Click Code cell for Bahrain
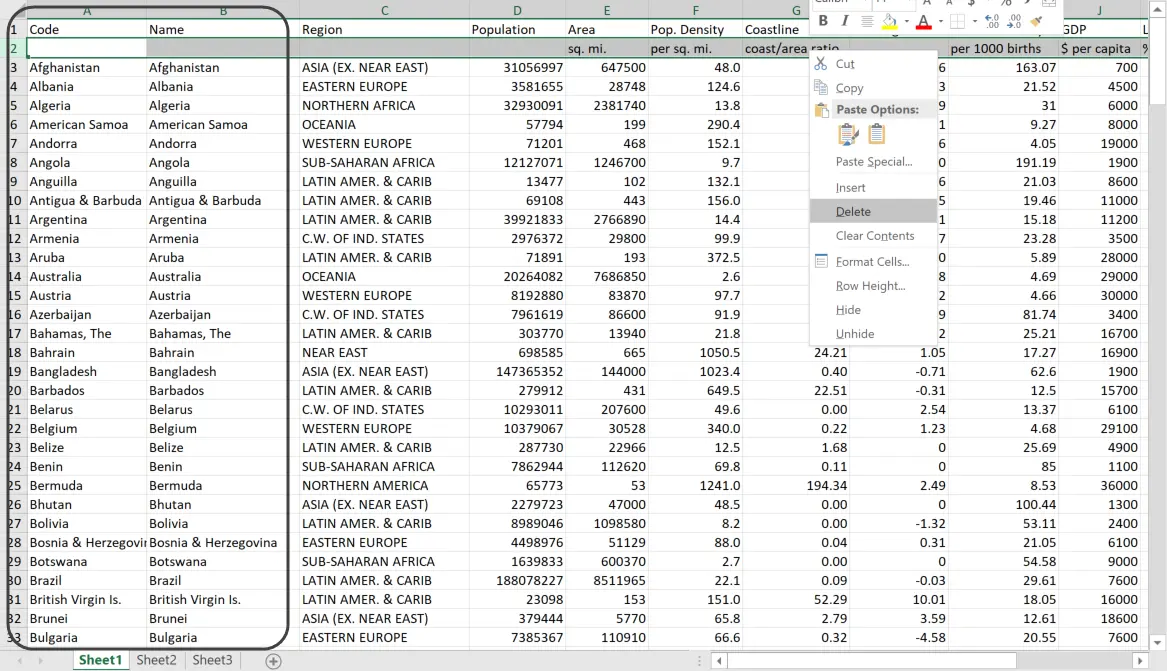The height and width of the screenshot is (671, 1167). [x=86, y=353]
